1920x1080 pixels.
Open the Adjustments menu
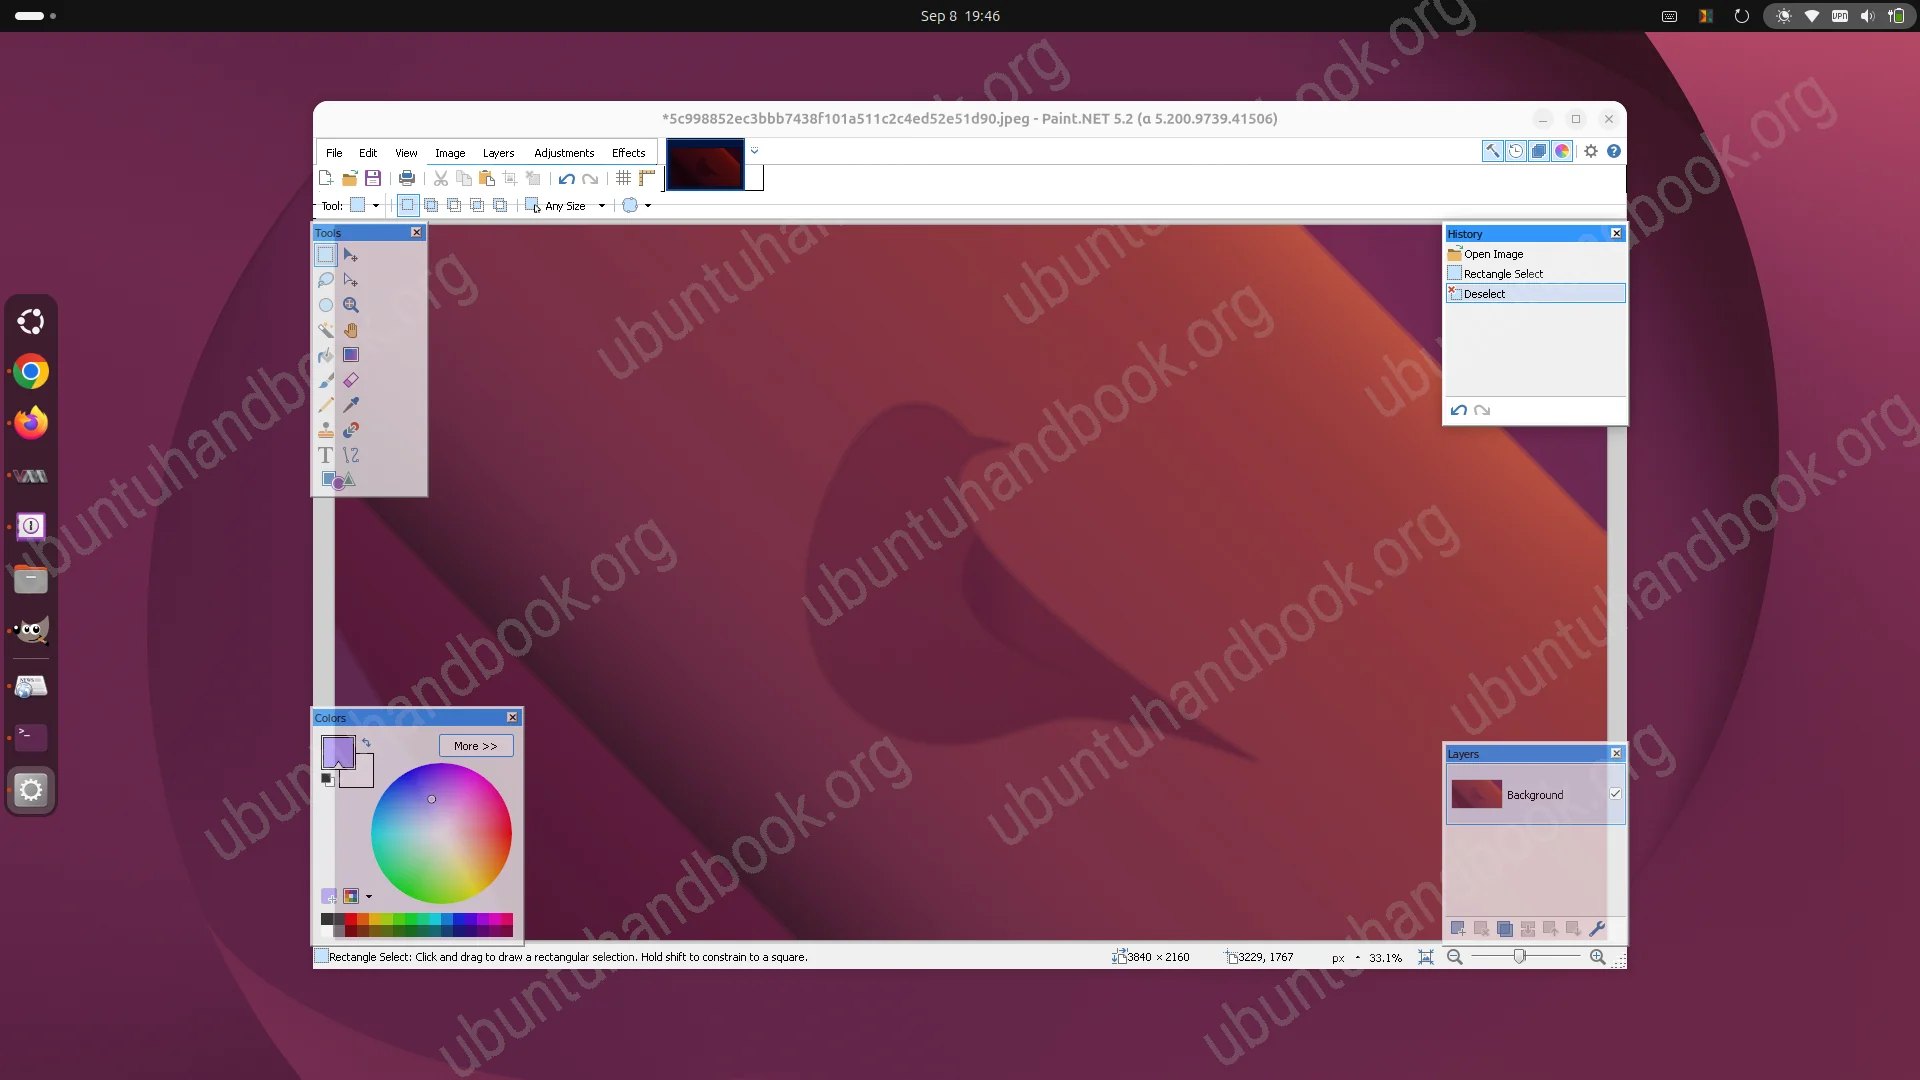point(564,153)
